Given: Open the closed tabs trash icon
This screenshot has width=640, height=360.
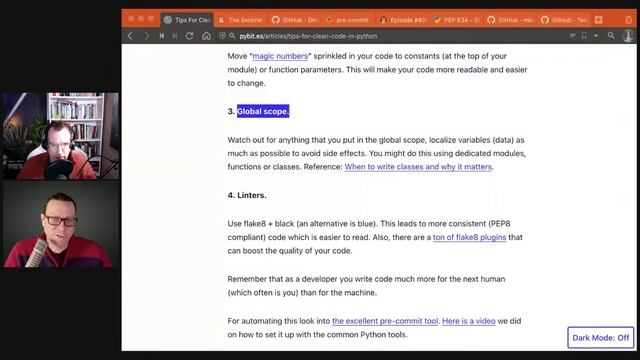Looking at the screenshot, I should [x=629, y=20].
